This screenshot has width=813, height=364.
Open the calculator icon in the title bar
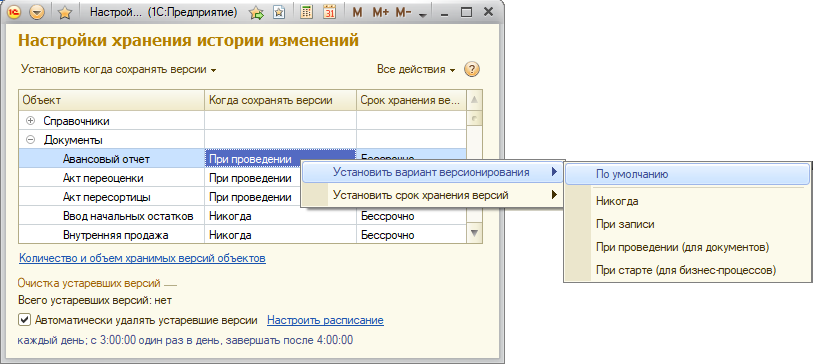pos(306,12)
